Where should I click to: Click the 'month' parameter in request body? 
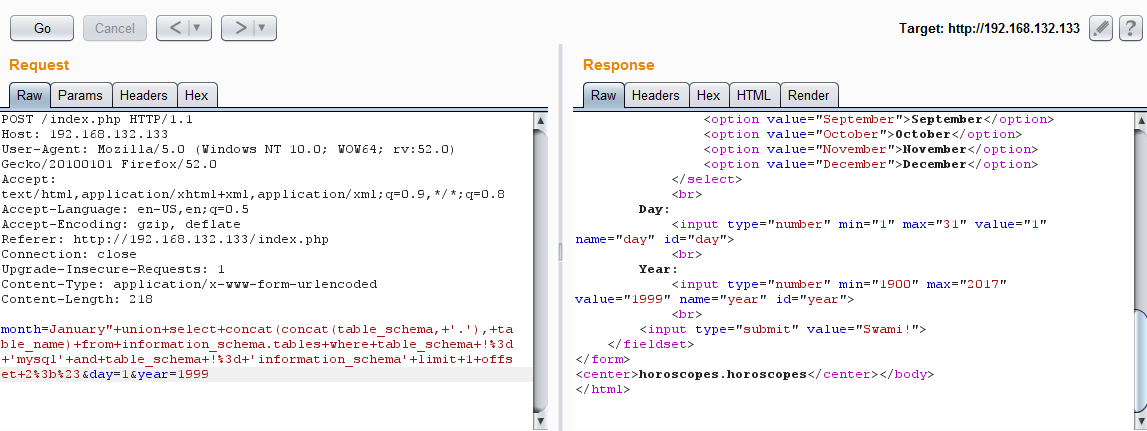21,329
